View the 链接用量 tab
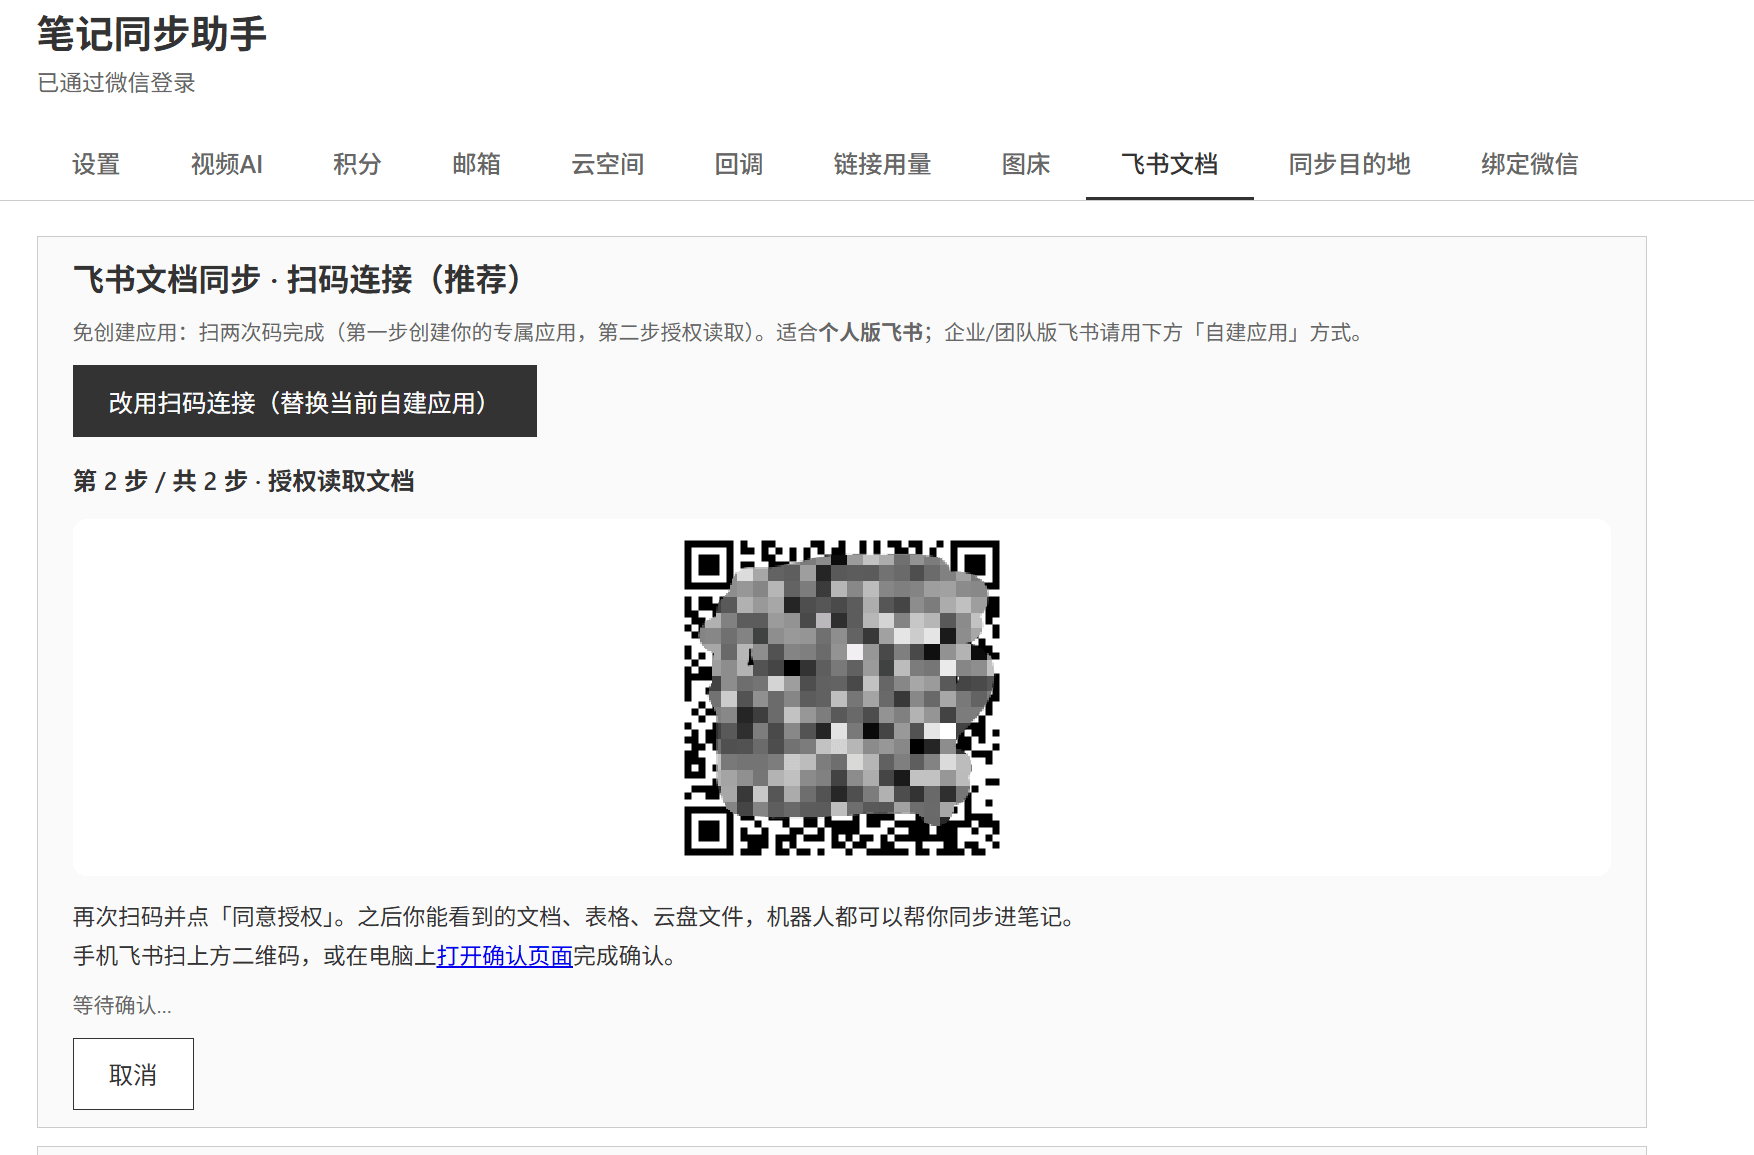Viewport: 1754px width, 1155px height. [882, 164]
